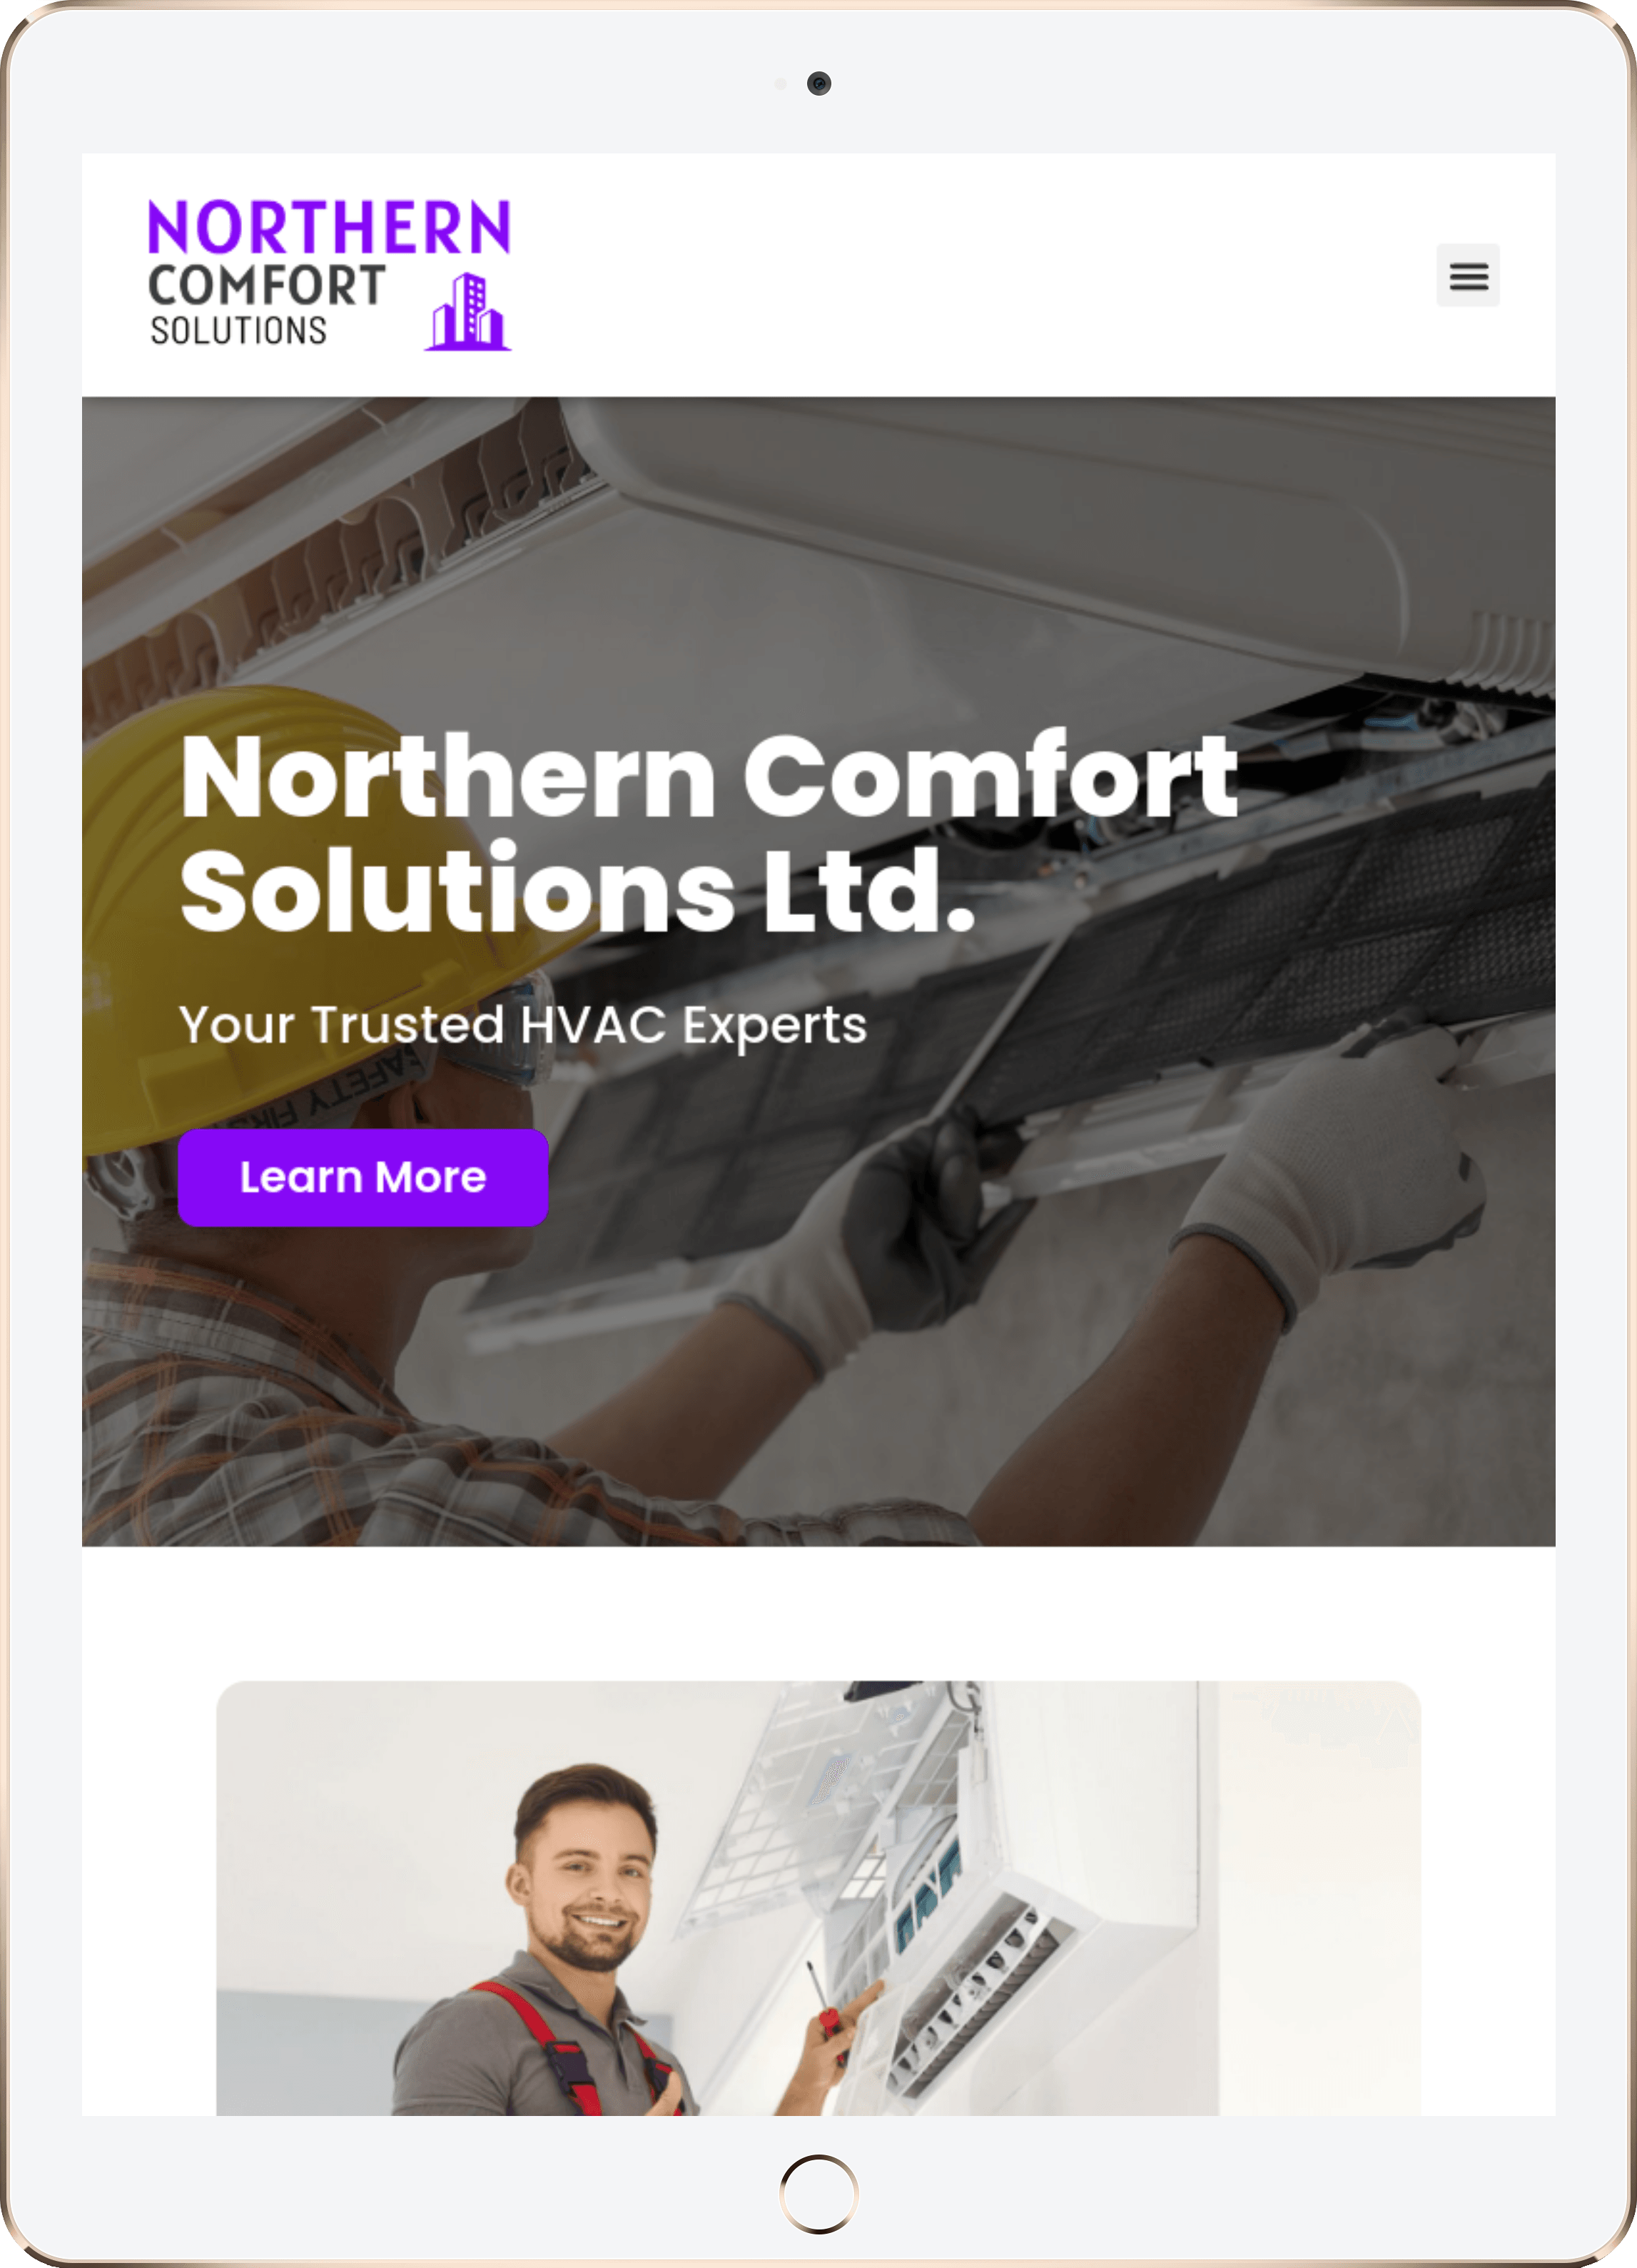The height and width of the screenshot is (2268, 1637).
Task: Click the white gloved hand holding filter
Action: (x=1340, y=1160)
